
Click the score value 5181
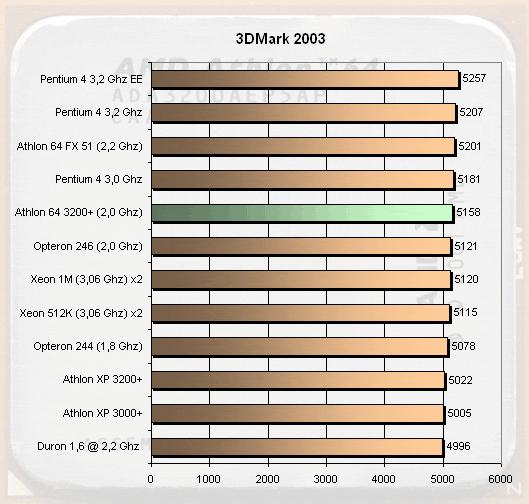coord(469,179)
